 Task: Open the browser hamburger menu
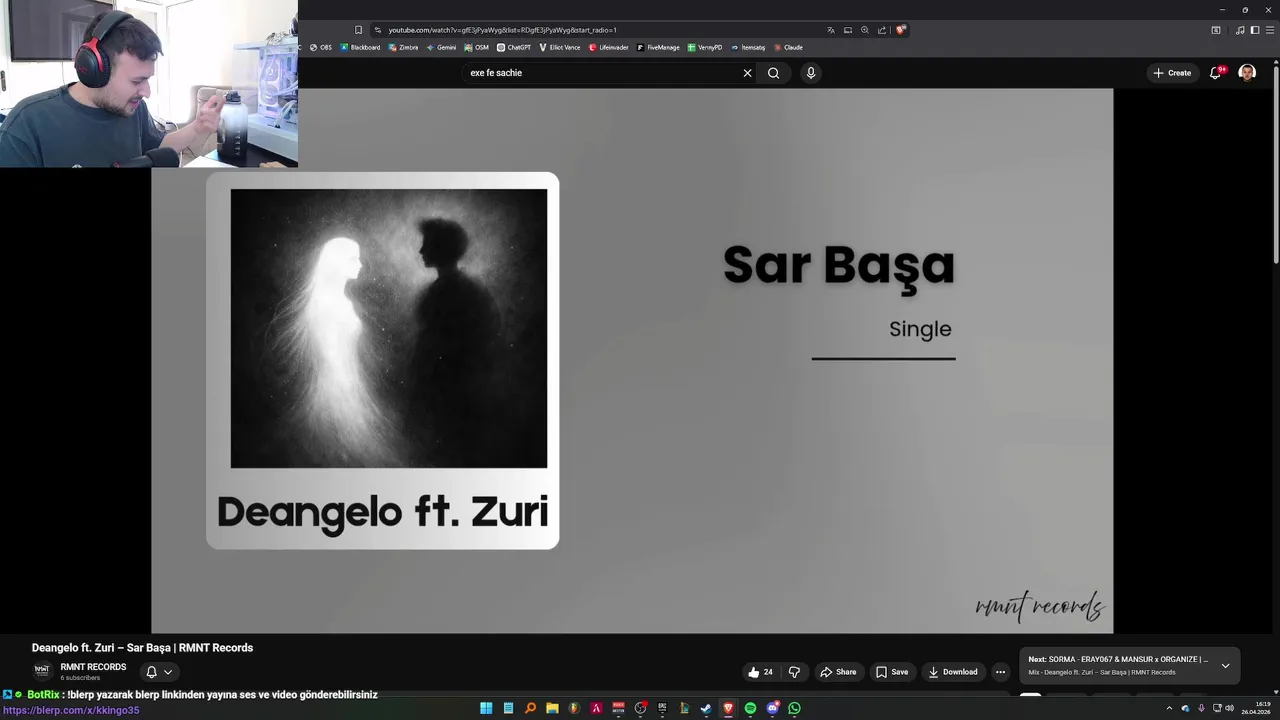point(1269,30)
